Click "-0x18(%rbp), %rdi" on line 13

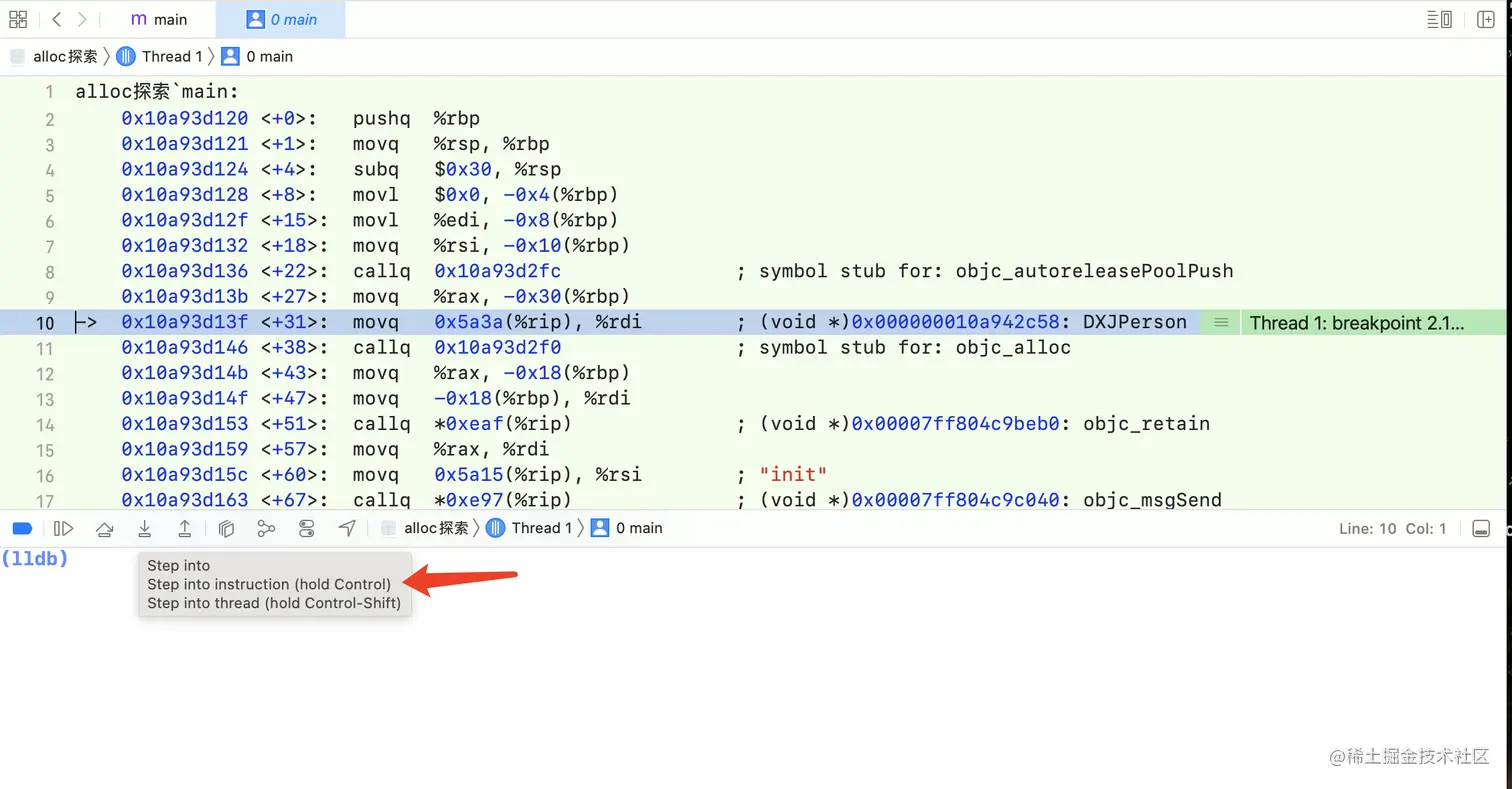532,398
